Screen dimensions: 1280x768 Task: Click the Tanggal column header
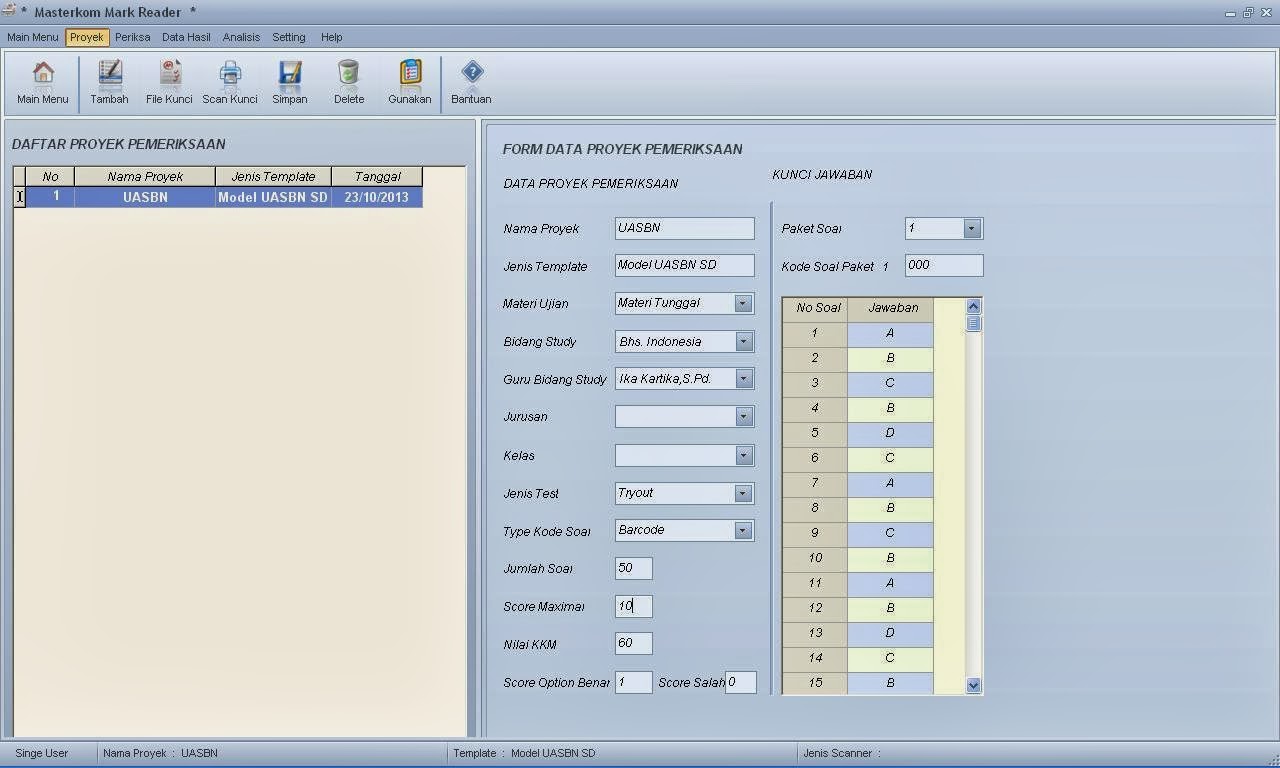377,177
